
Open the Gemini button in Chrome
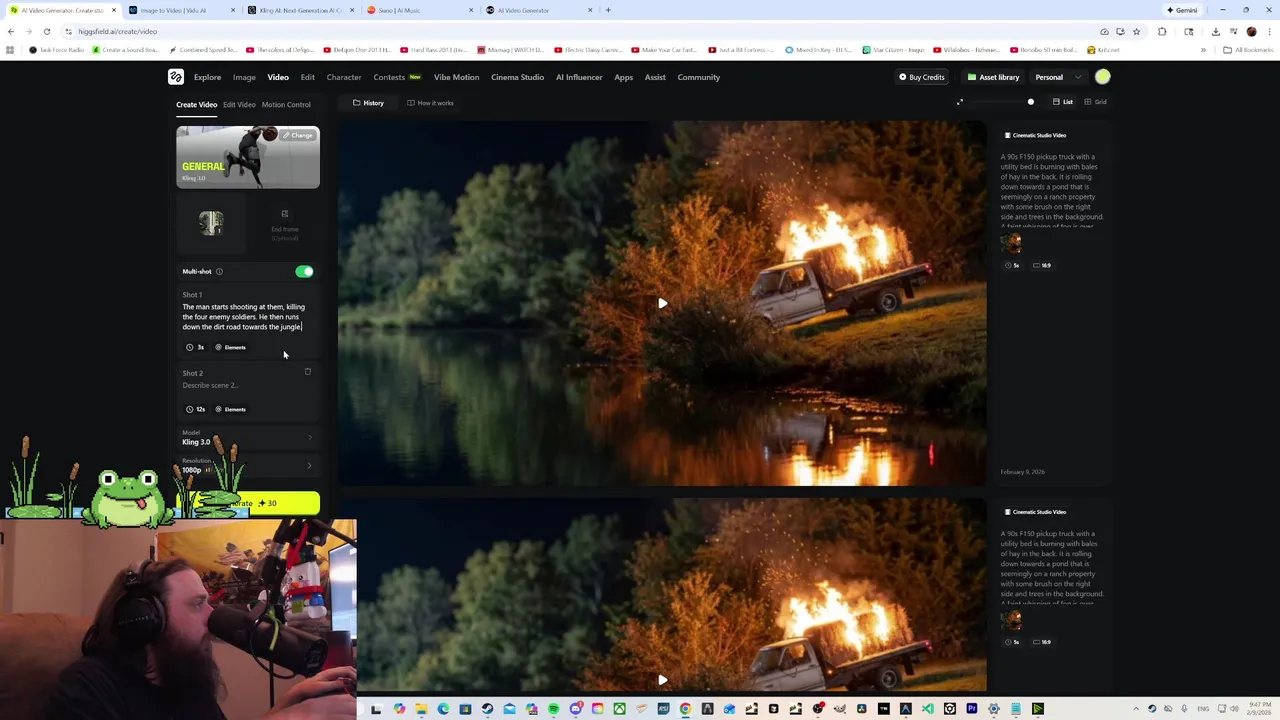(1182, 10)
